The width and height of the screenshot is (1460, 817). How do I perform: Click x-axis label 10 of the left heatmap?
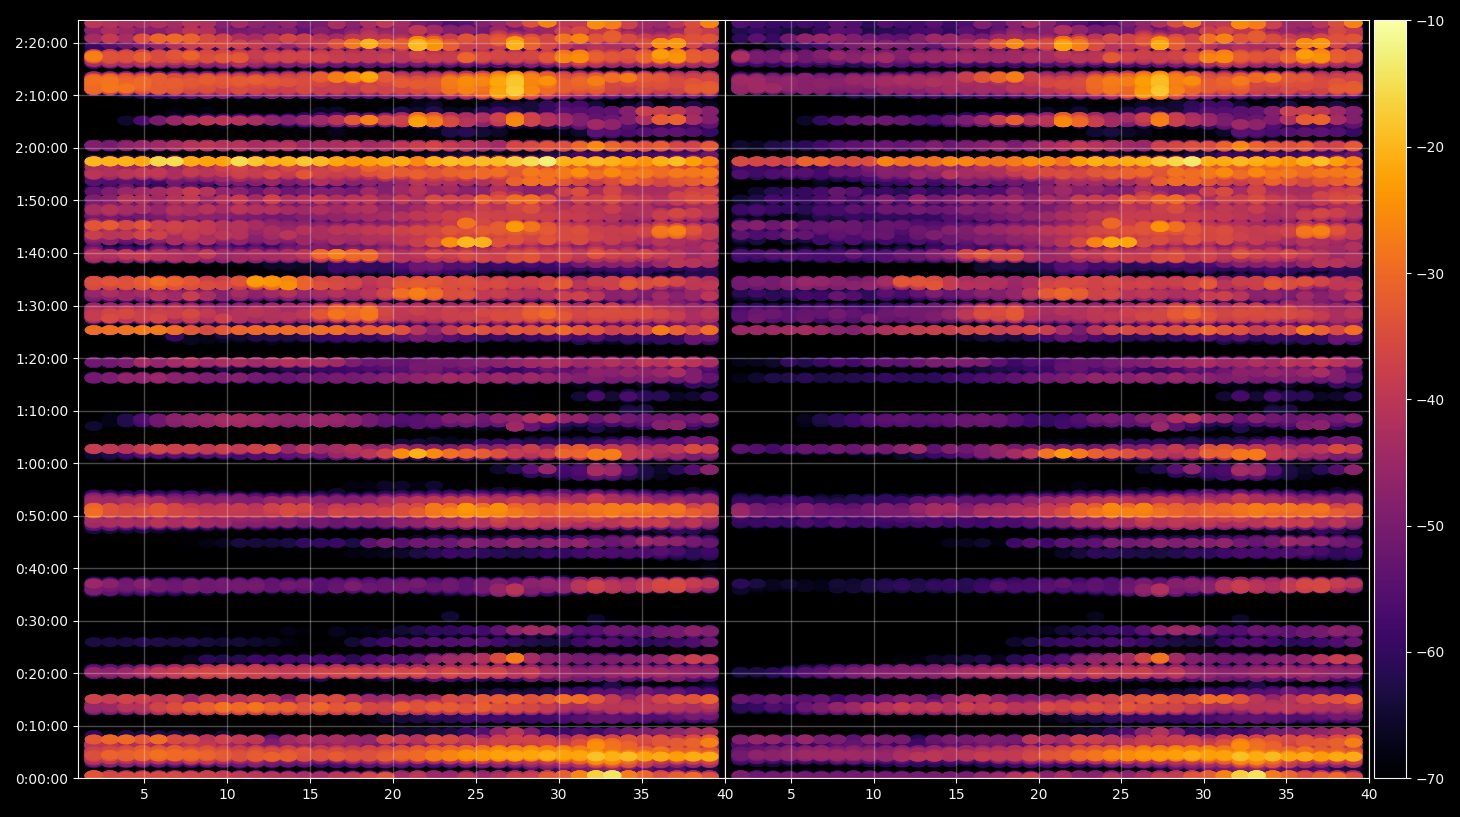(227, 795)
